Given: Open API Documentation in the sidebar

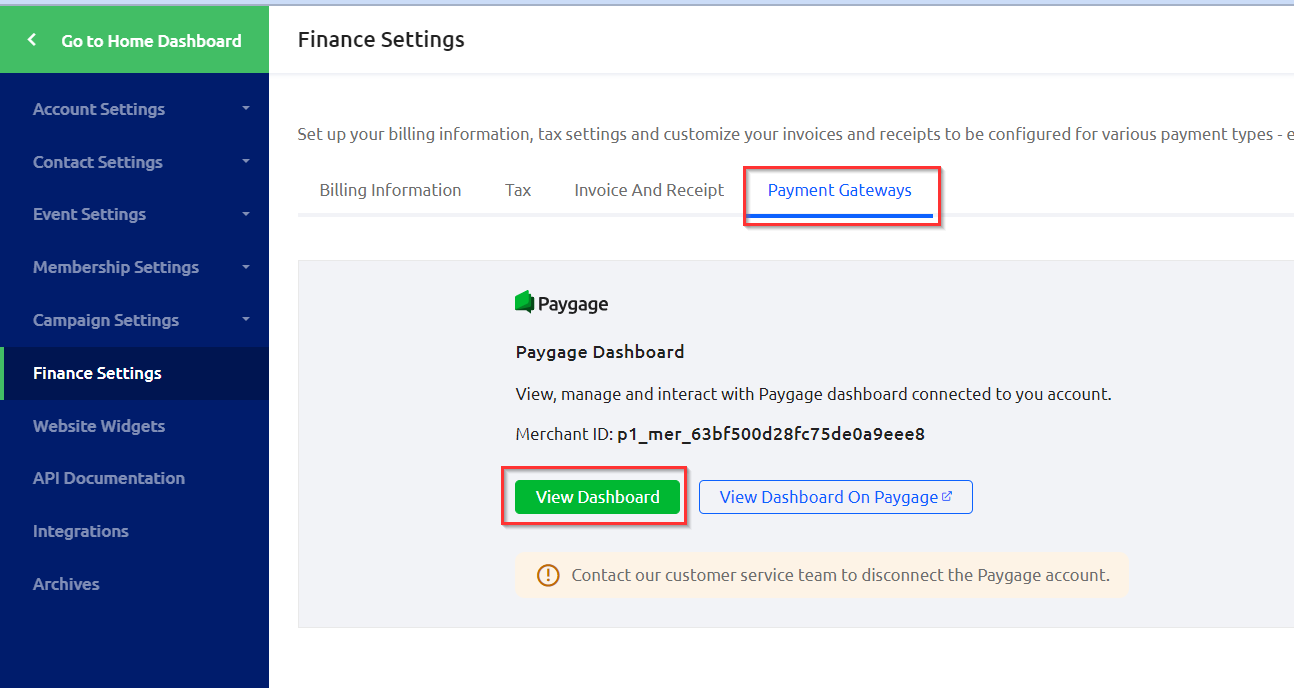Looking at the screenshot, I should [x=134, y=478].
